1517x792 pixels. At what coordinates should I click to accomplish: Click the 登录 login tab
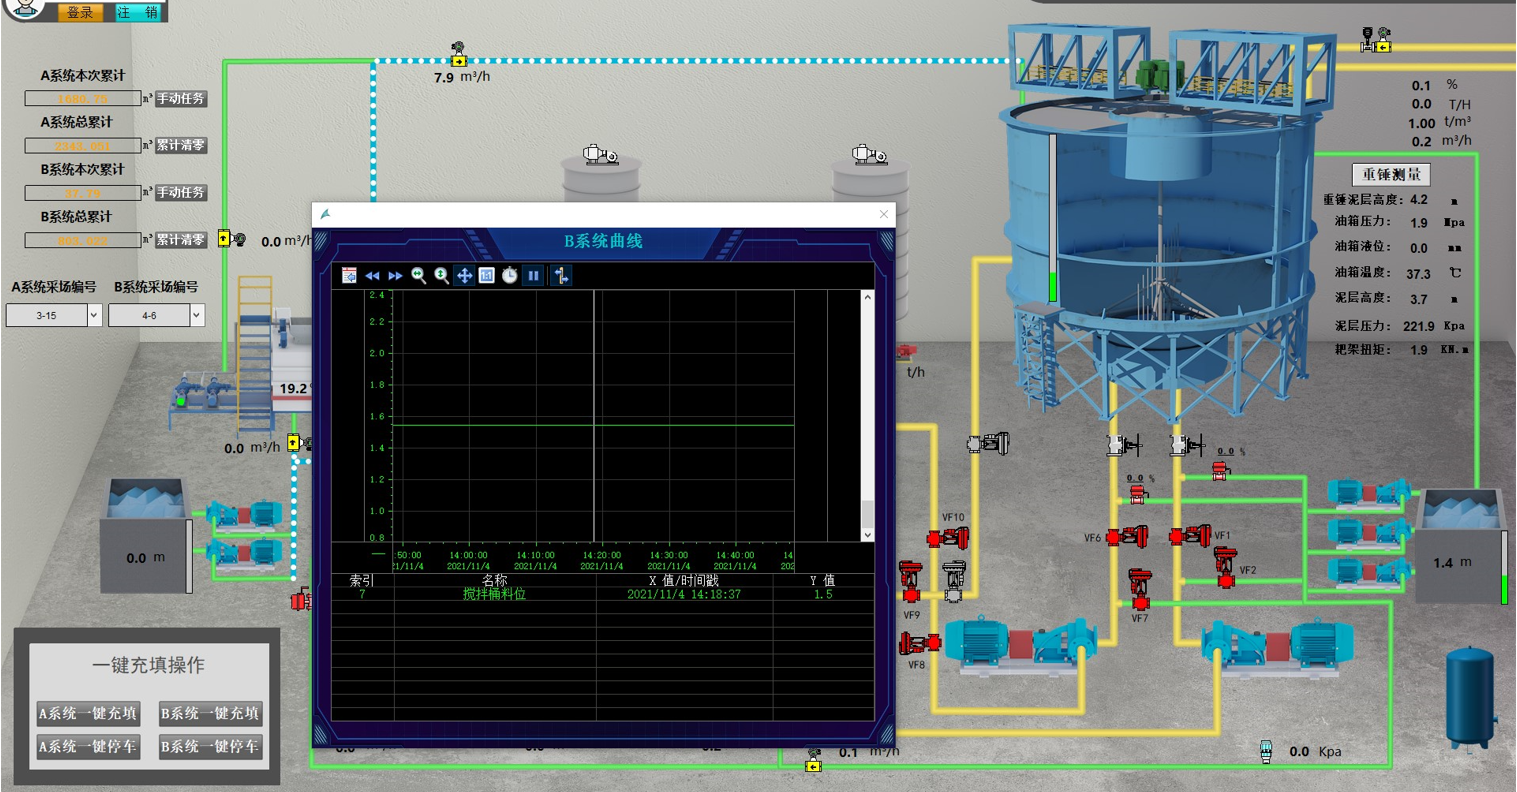coord(80,12)
